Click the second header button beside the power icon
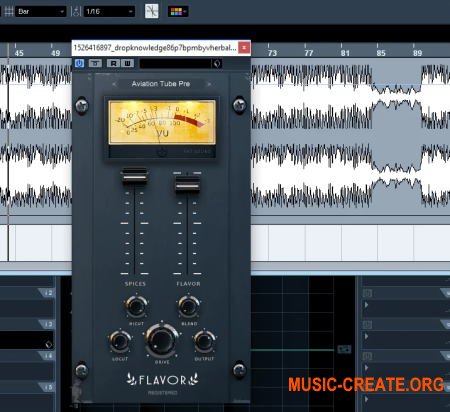Viewport: 450px width, 412px height. pos(95,63)
